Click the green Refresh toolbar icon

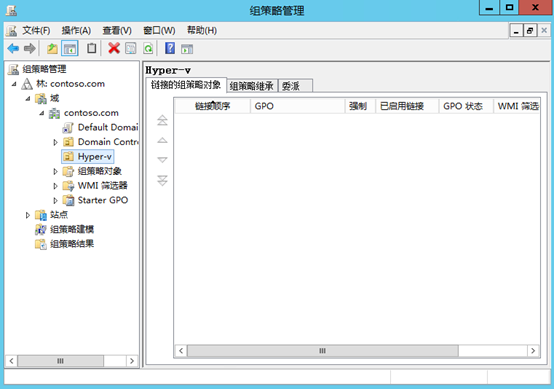pos(148,48)
